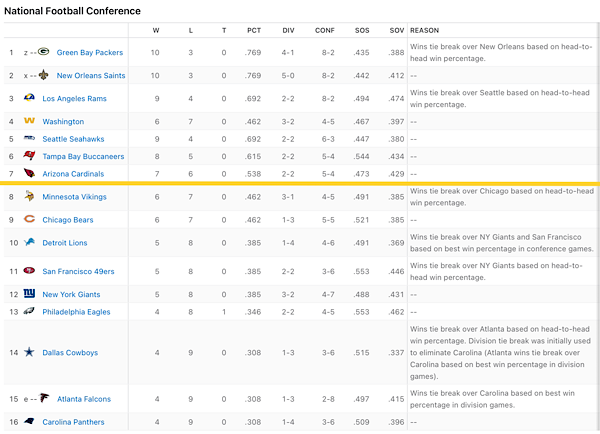Sort by the PCT column header

click(x=254, y=30)
